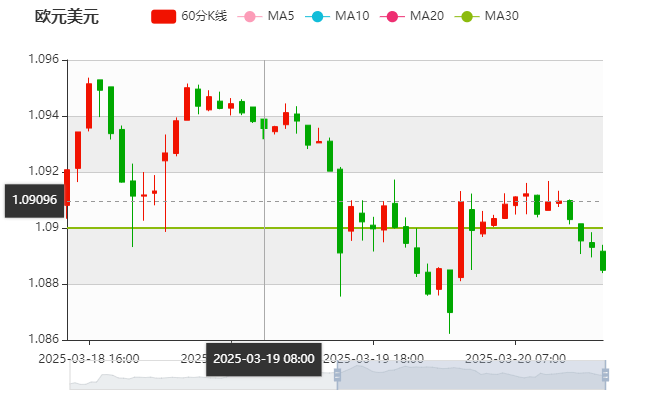
Task: Click the left handle of the zoom slider
Action: [x=337, y=375]
